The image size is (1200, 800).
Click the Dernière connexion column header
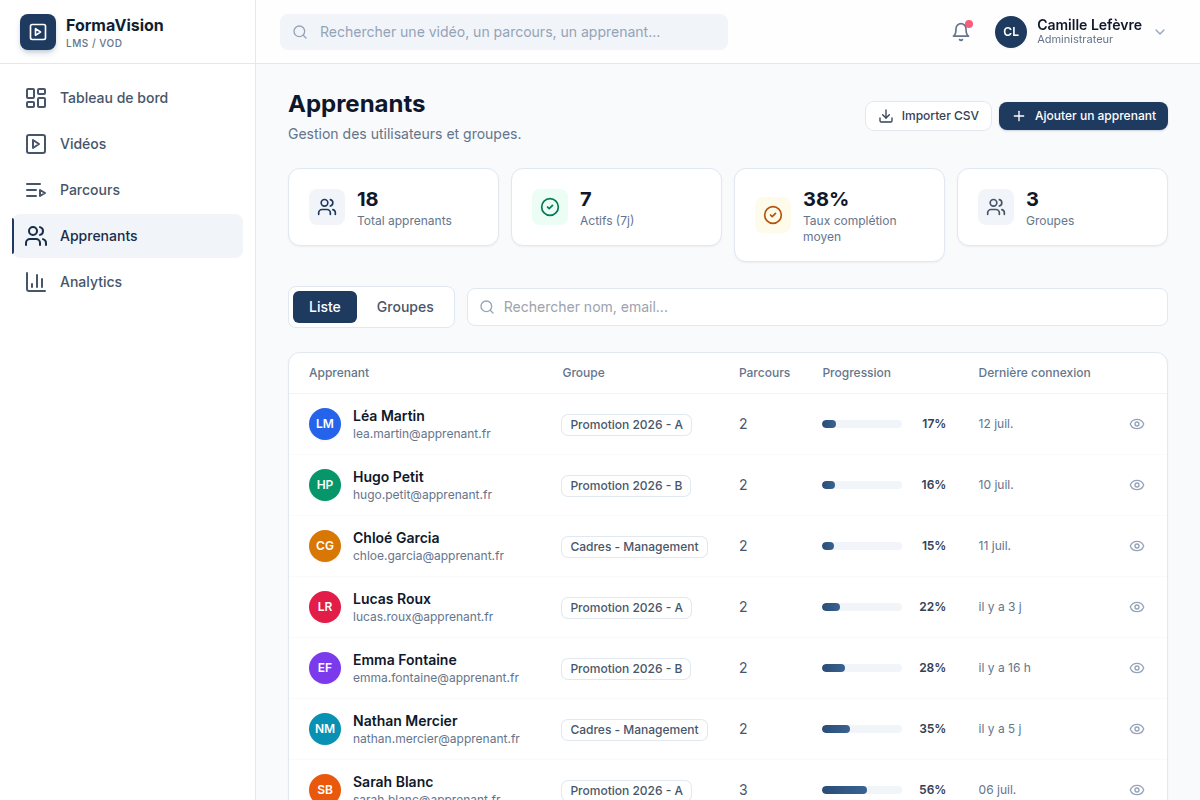click(1034, 373)
